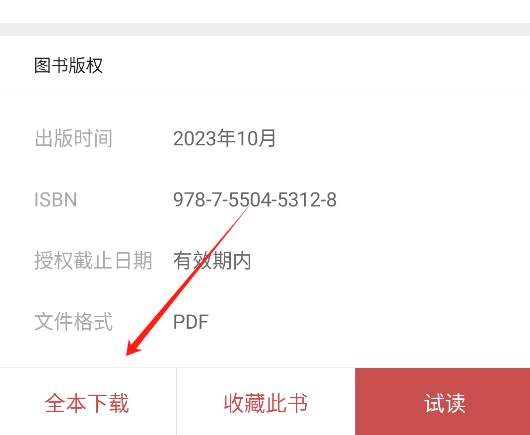Click the divider line below the 图书版权 heading
The width and height of the screenshot is (530, 435).
[265, 95]
